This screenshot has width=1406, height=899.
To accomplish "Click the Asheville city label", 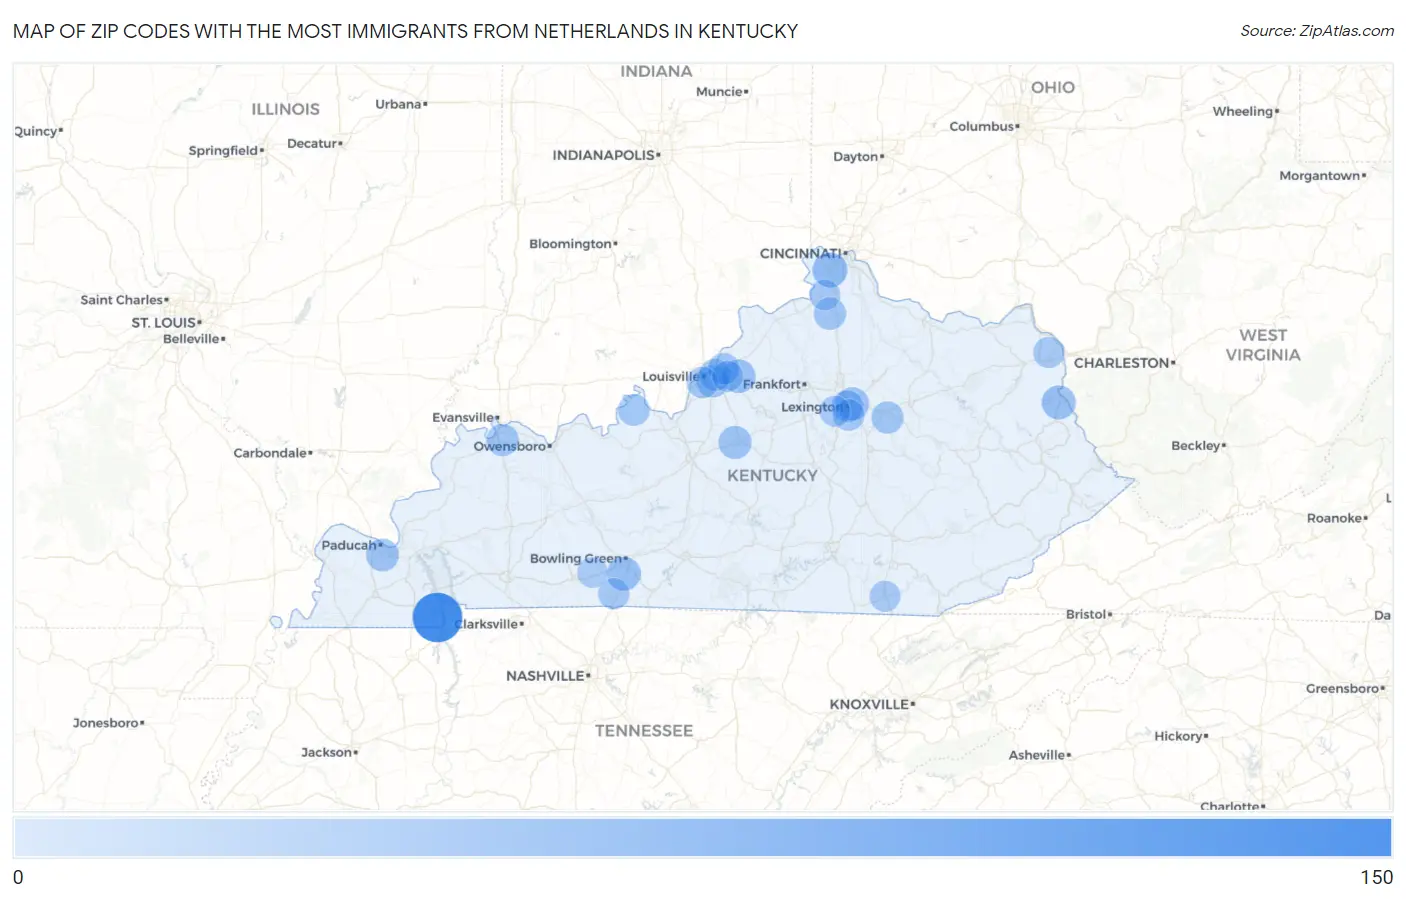I will click(x=1039, y=755).
